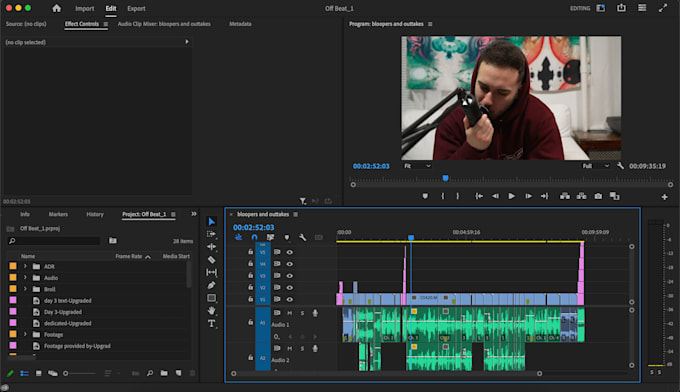Step back one frame

[x=495, y=196]
